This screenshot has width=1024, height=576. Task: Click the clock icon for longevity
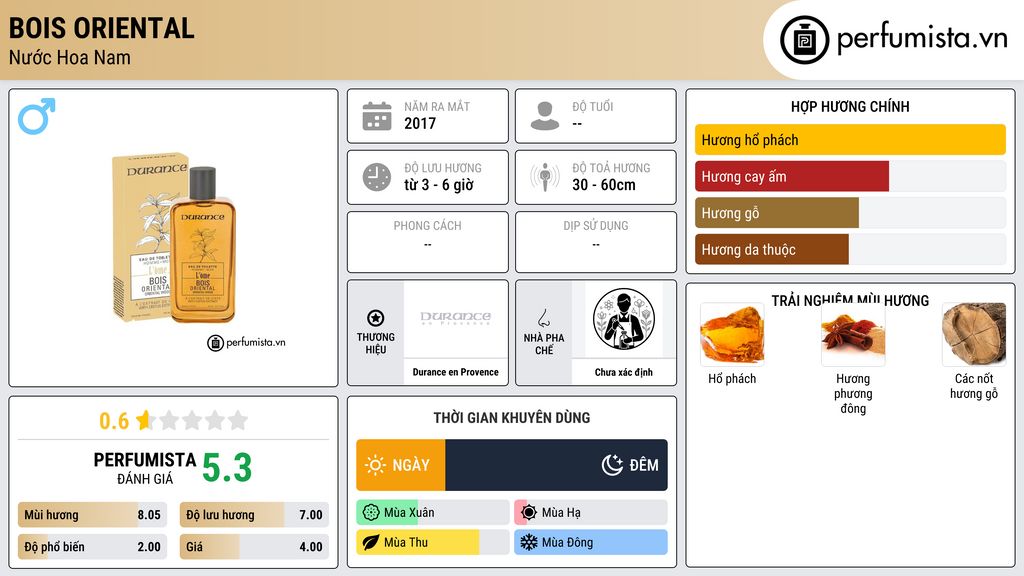[377, 177]
